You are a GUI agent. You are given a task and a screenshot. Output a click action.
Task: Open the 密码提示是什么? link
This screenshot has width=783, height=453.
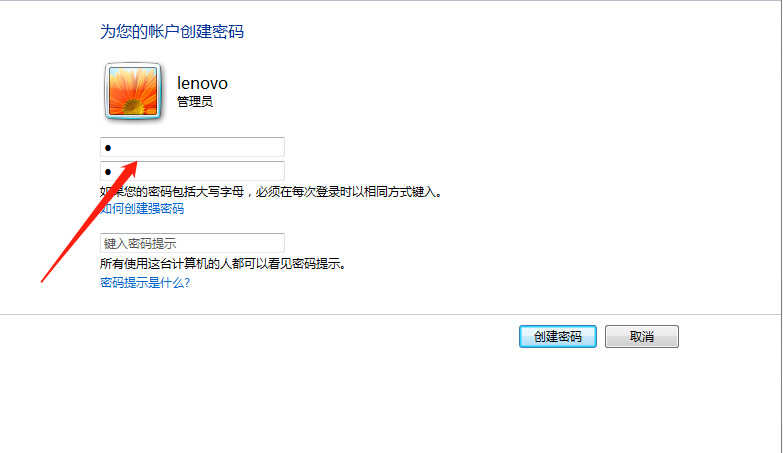[145, 283]
